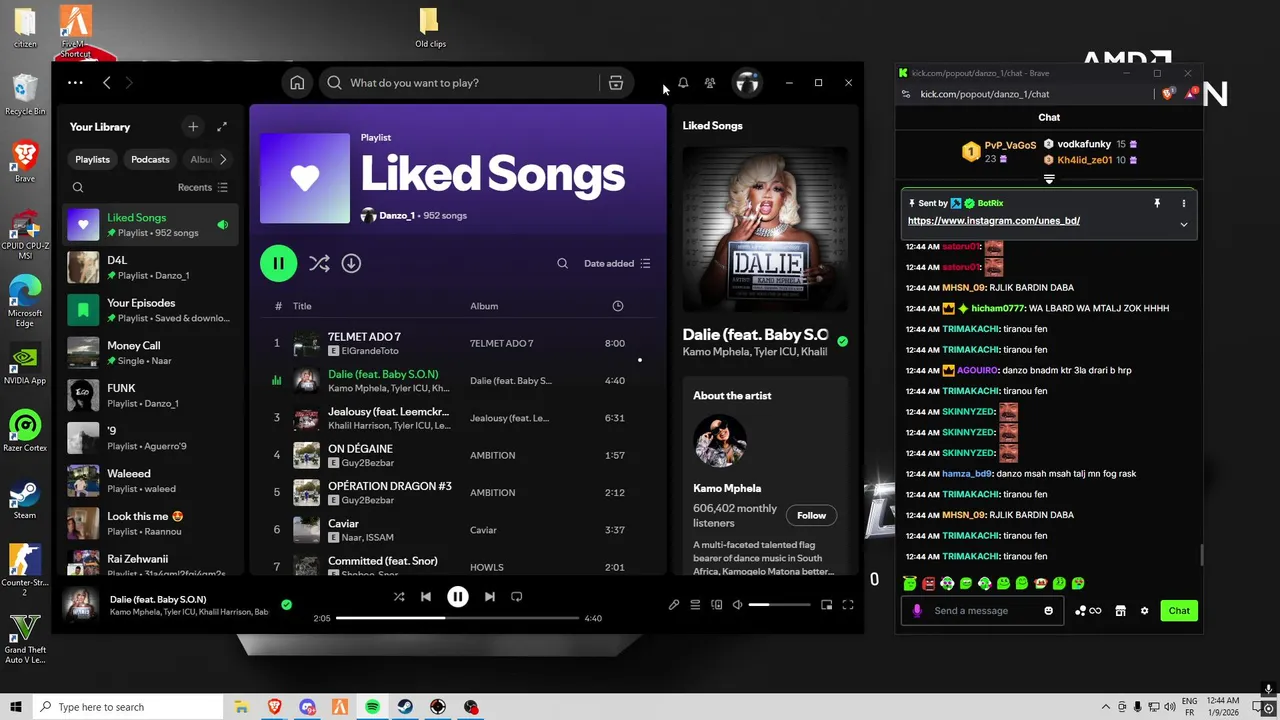Image resolution: width=1280 pixels, height=720 pixels.
Task: Send message with green Chat button
Action: 1179,610
